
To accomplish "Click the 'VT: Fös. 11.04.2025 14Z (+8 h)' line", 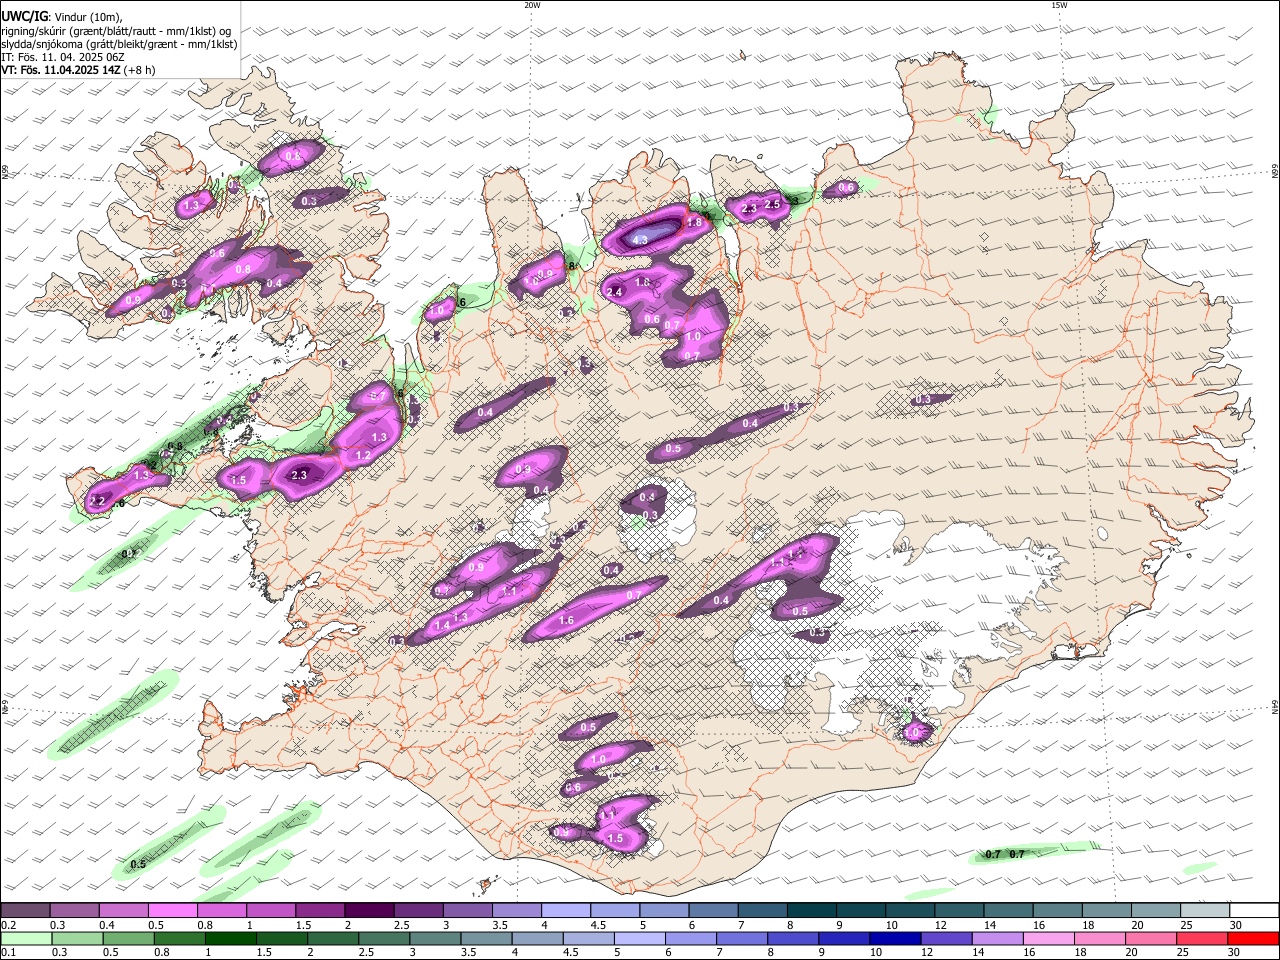I will [78, 70].
